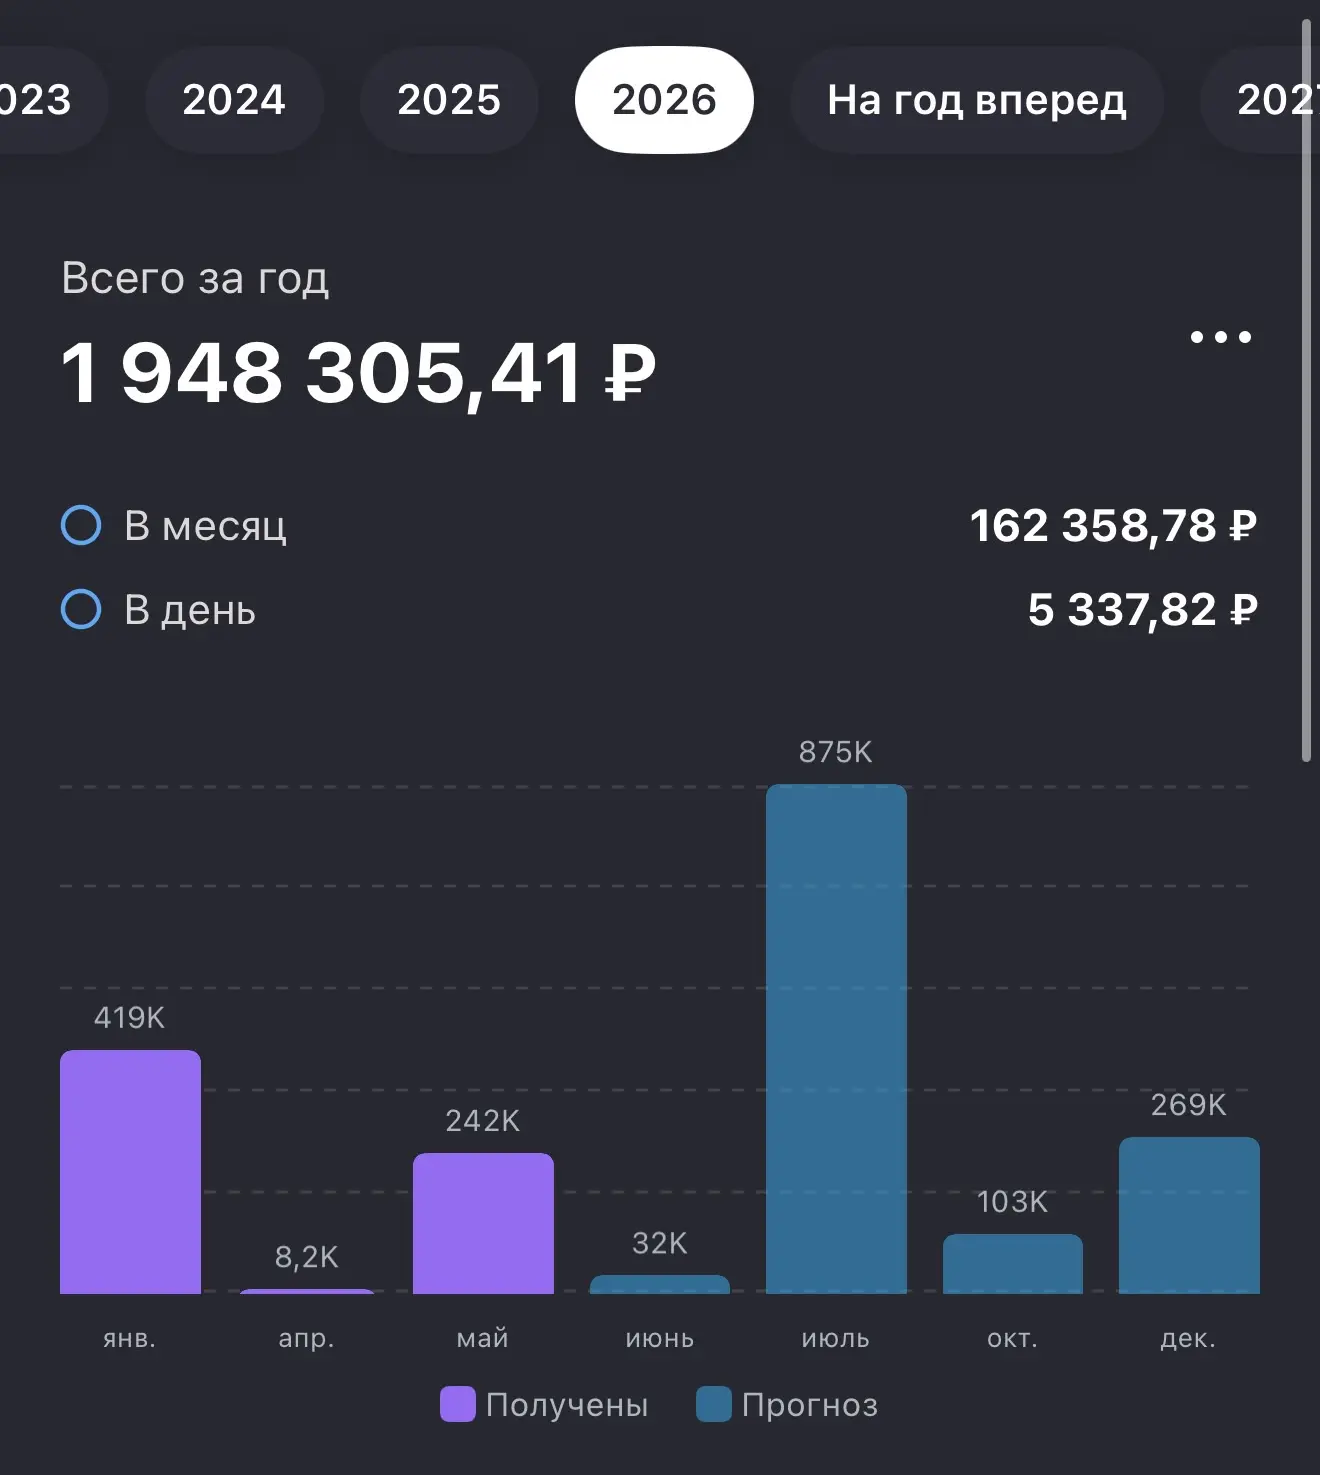Click the April 8,2K small bar
1320x1475 pixels.
tap(307, 1291)
